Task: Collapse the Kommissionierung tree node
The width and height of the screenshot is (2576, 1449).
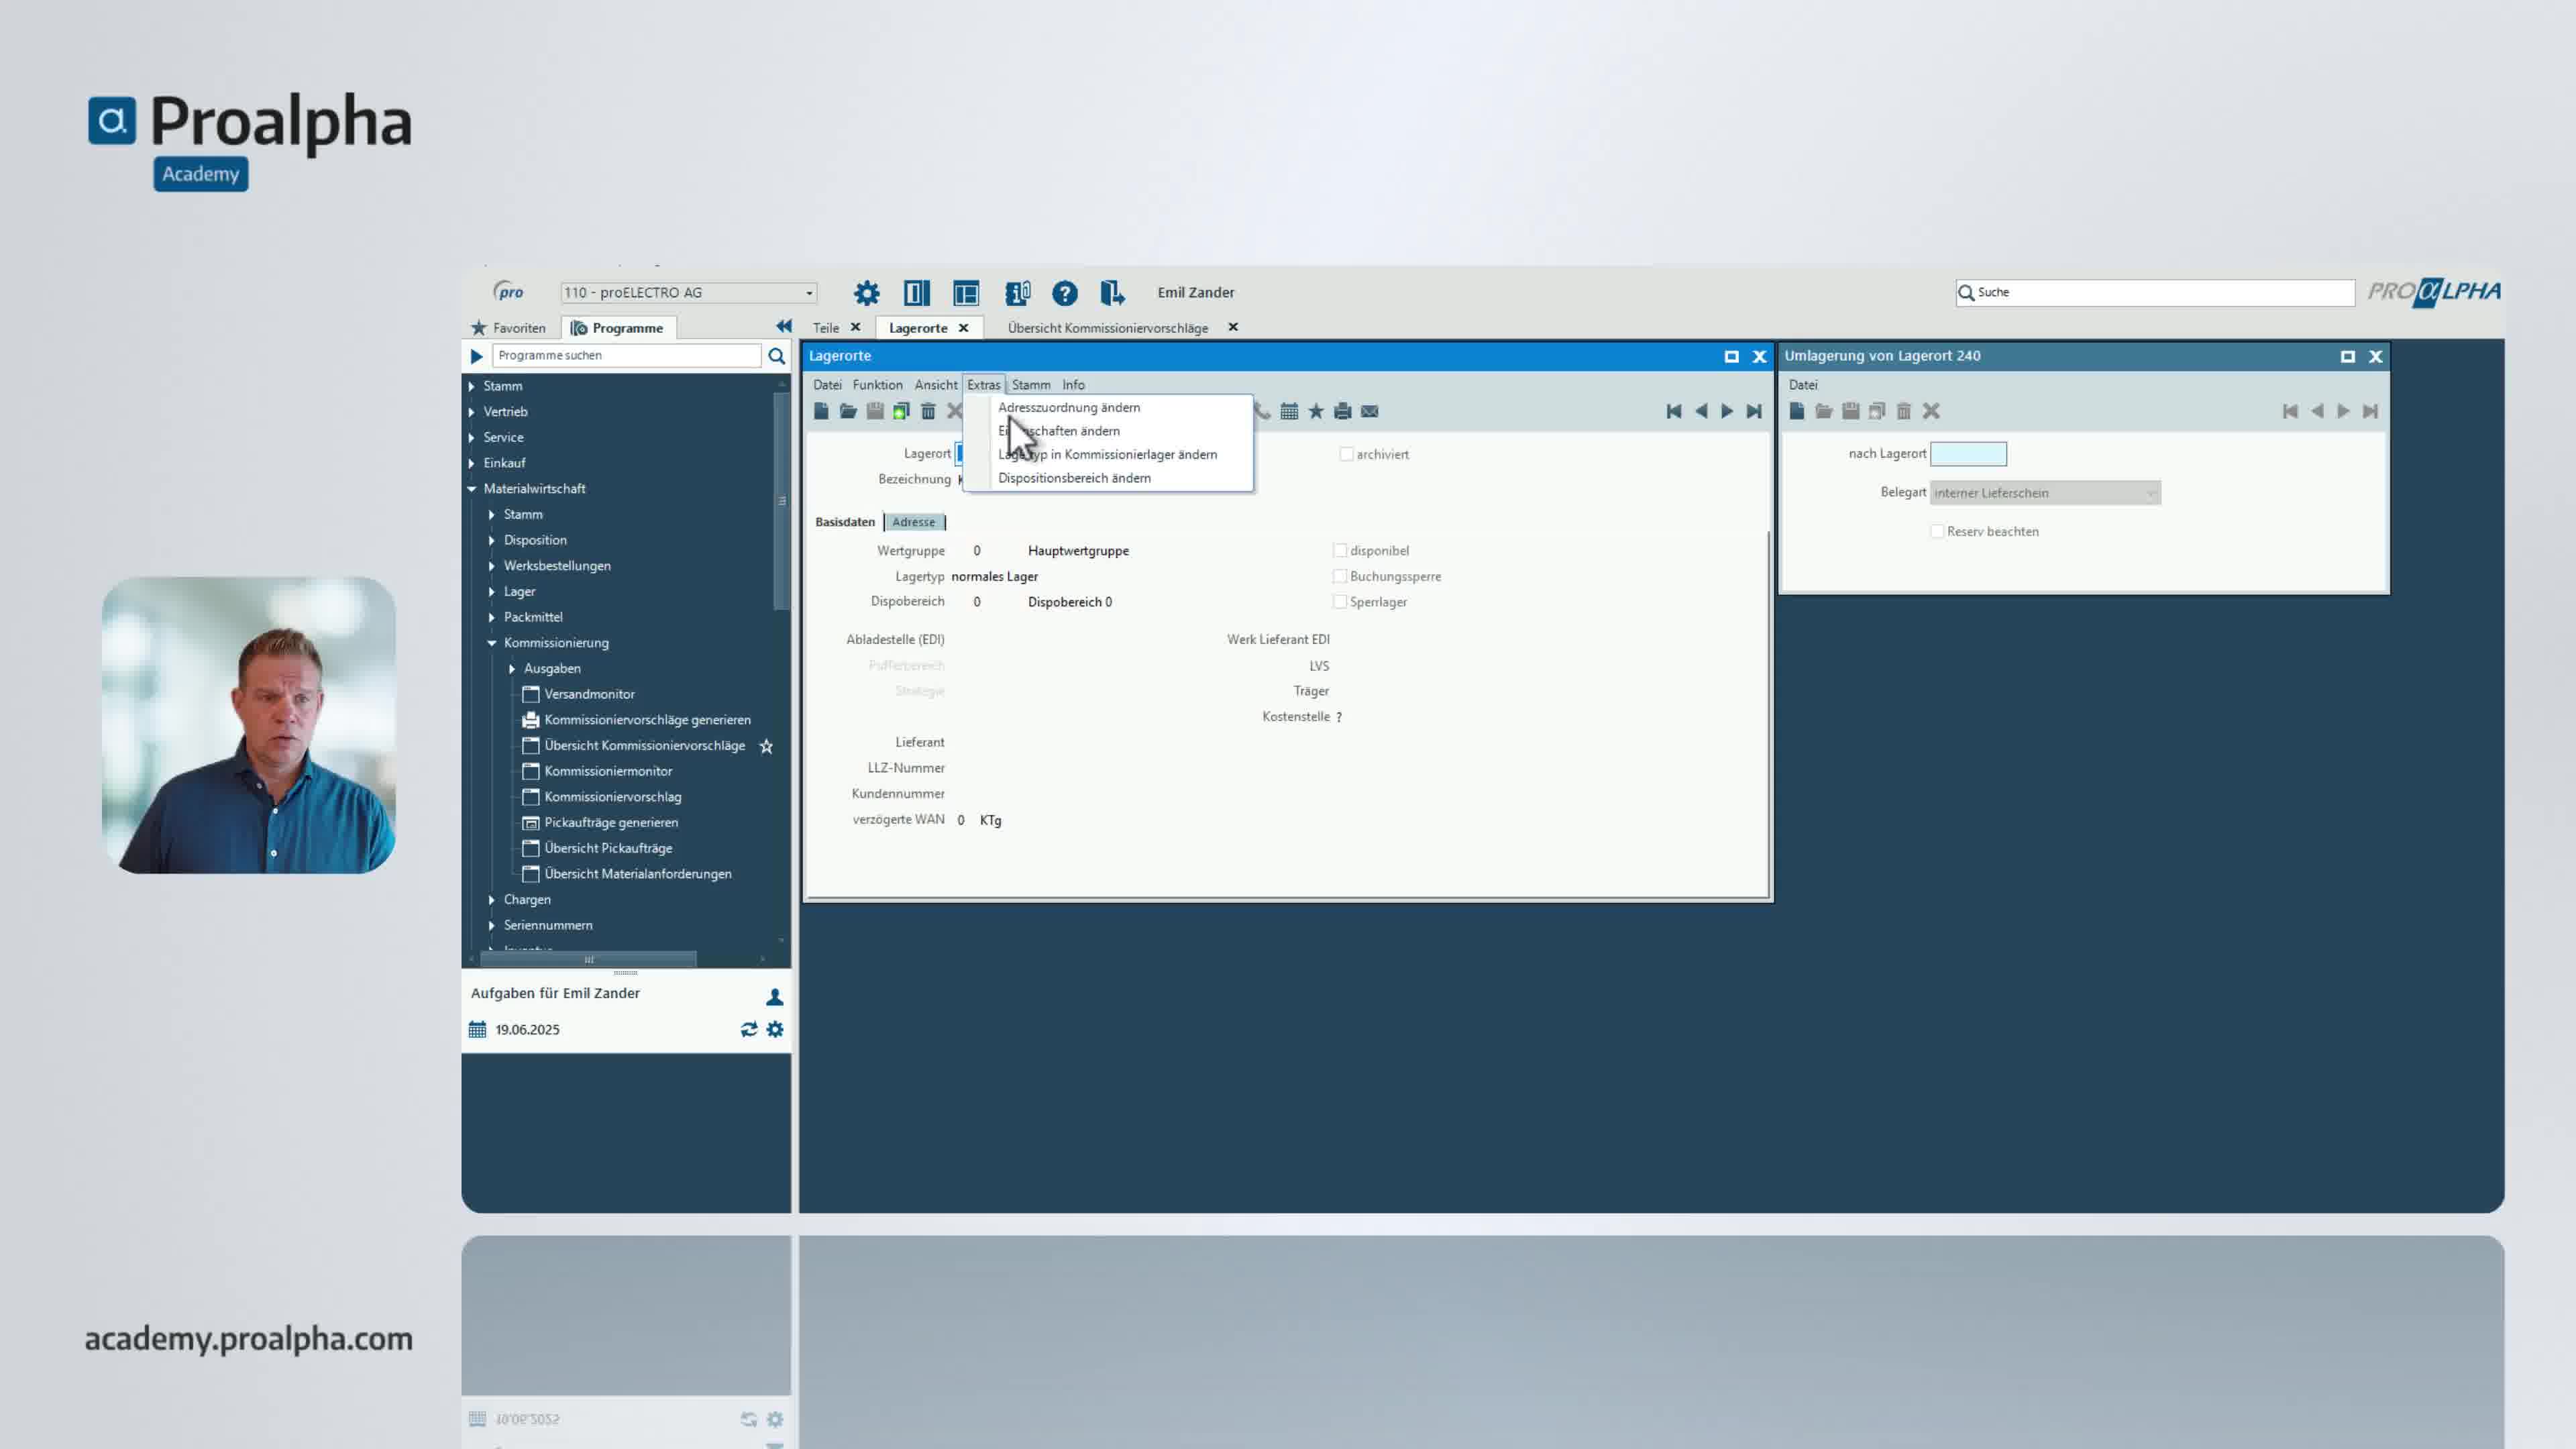Action: pyautogui.click(x=492, y=643)
